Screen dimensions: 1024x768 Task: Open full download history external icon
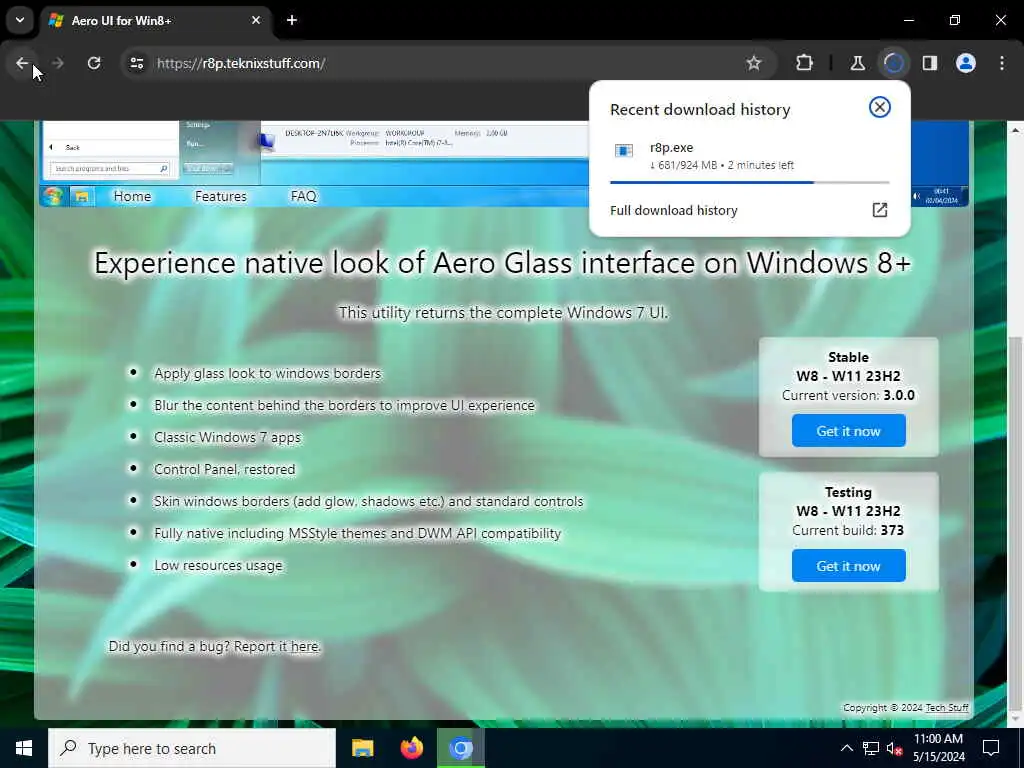pos(880,210)
